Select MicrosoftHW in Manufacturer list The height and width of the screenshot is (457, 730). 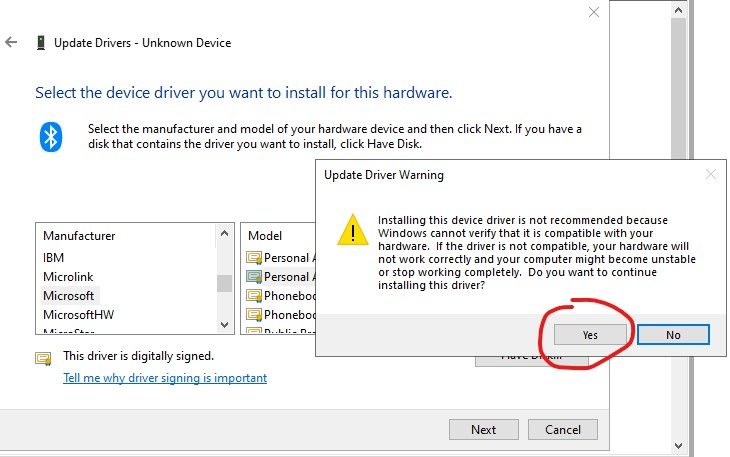(79, 315)
